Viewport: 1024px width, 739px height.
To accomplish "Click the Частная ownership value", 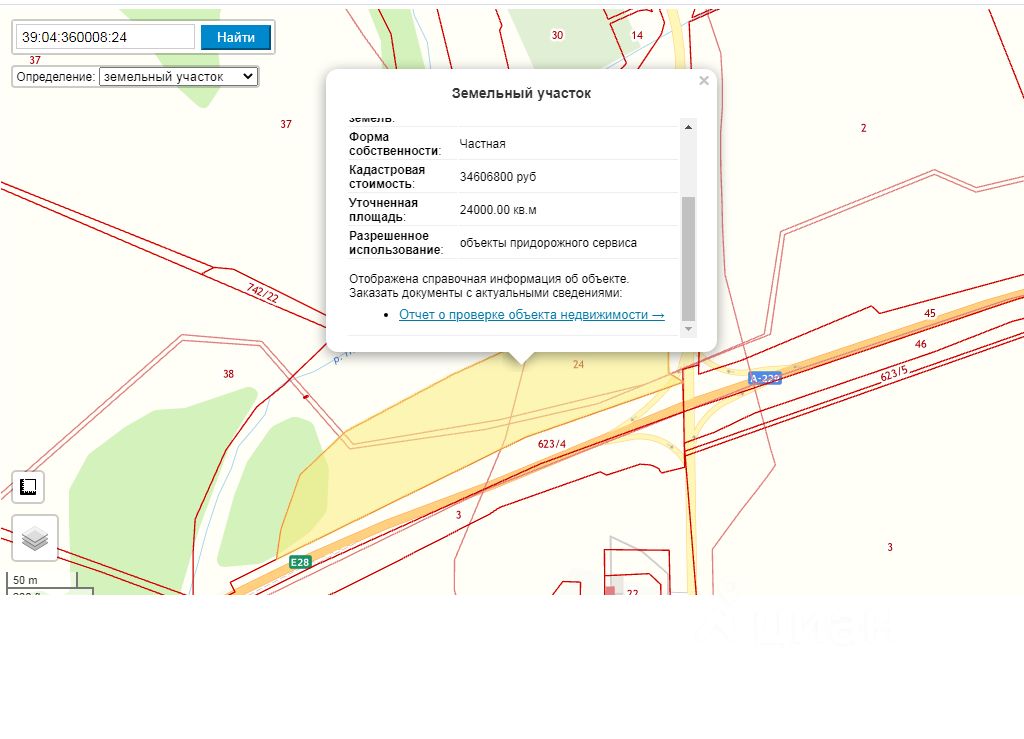I will [482, 144].
